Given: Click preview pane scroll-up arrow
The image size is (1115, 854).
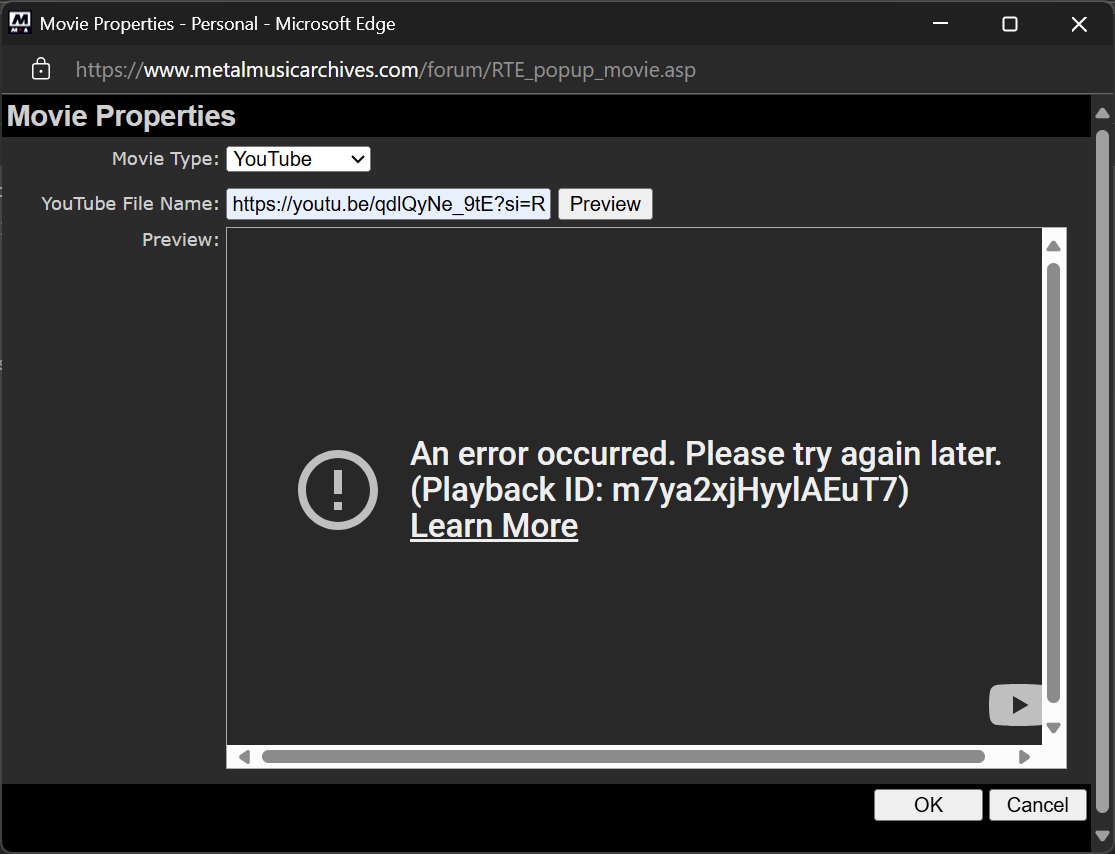Looking at the screenshot, I should [1054, 246].
